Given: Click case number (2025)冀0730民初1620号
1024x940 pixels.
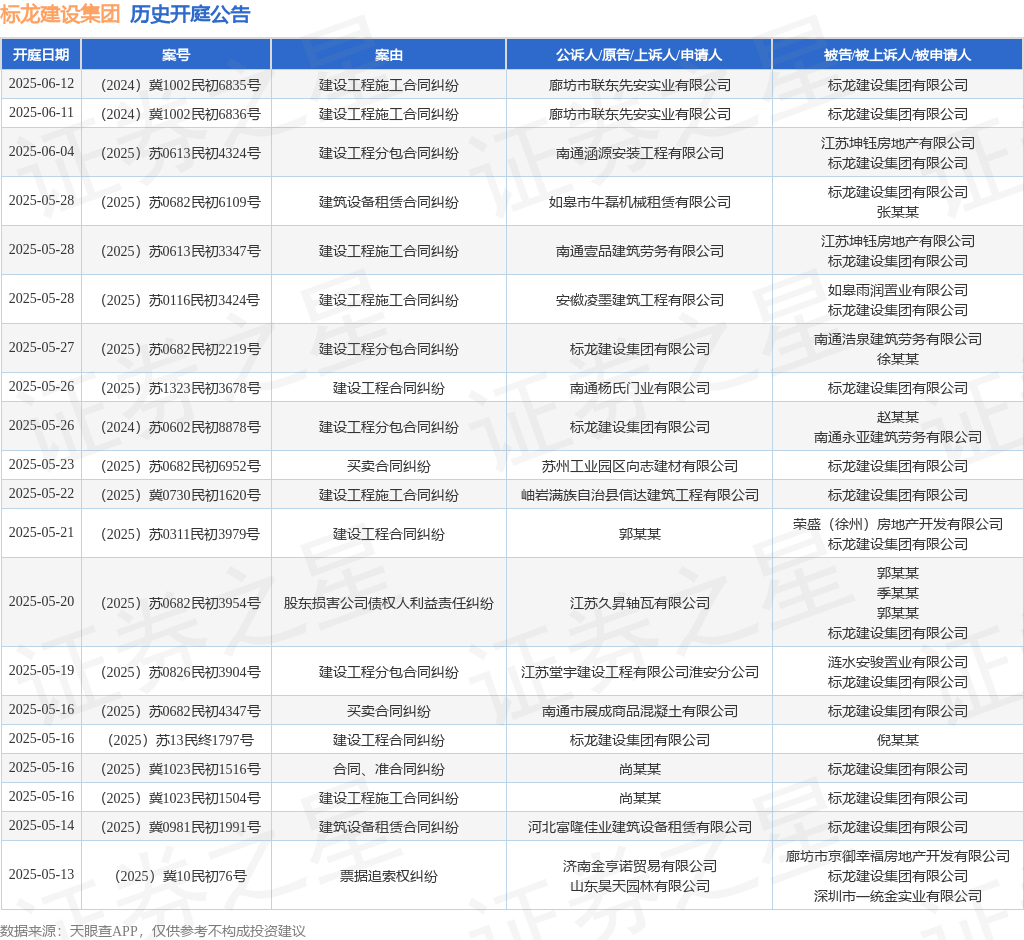Looking at the screenshot, I should (180, 495).
